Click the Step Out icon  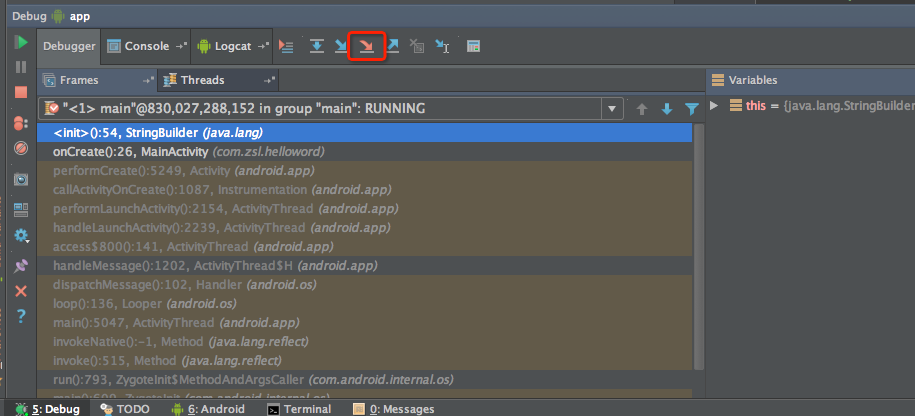click(x=393, y=46)
